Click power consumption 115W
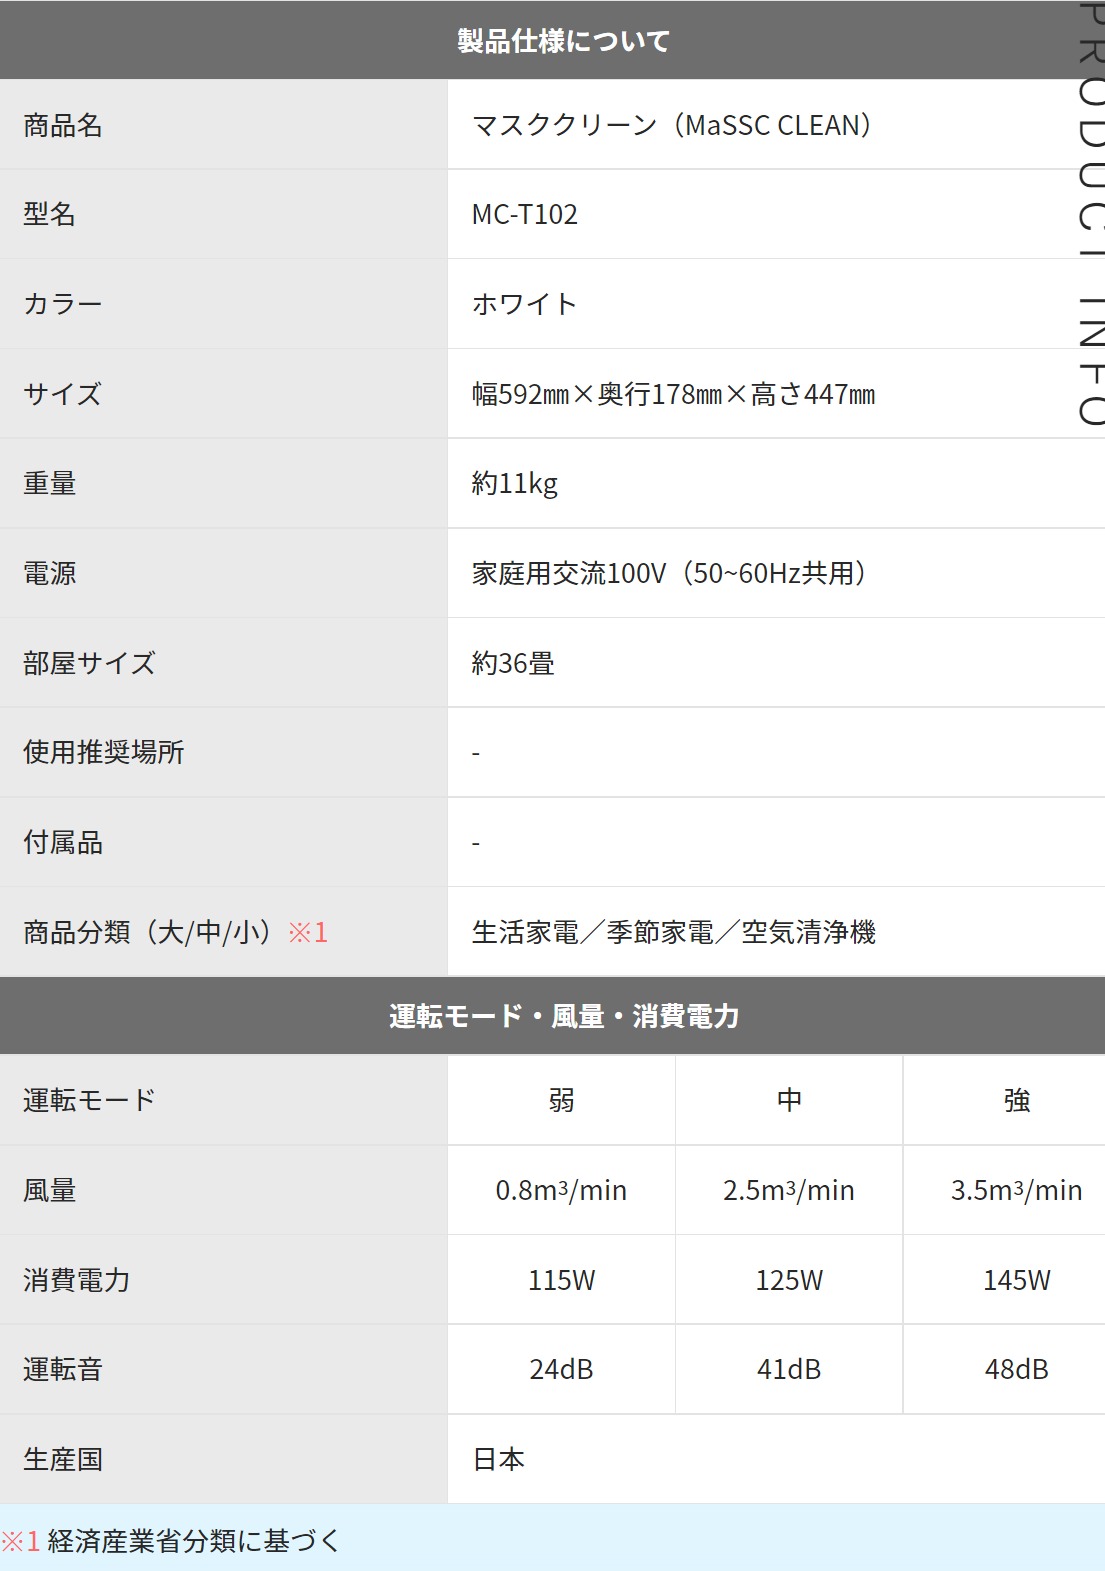Screen dimensions: 1105x1571 pos(562,1281)
